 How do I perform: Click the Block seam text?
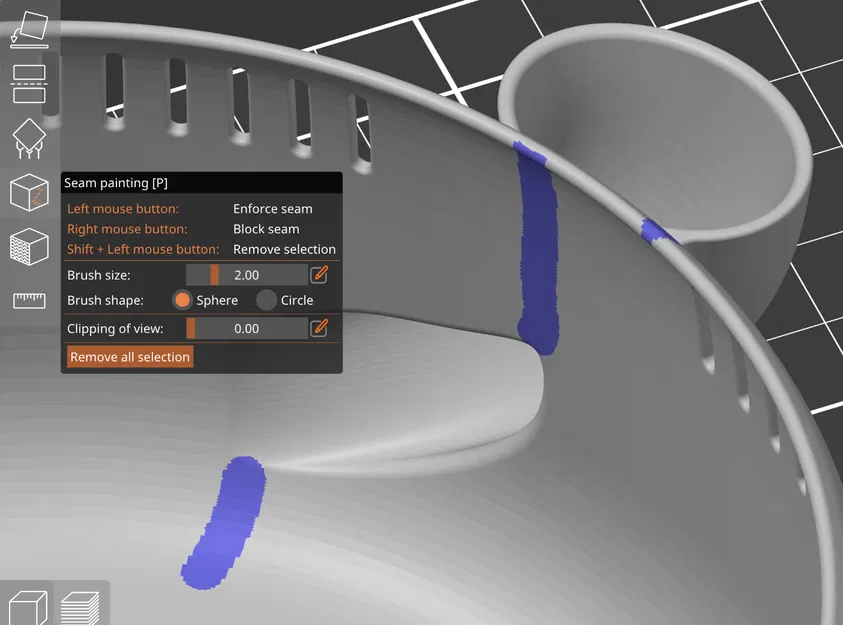tap(266, 229)
